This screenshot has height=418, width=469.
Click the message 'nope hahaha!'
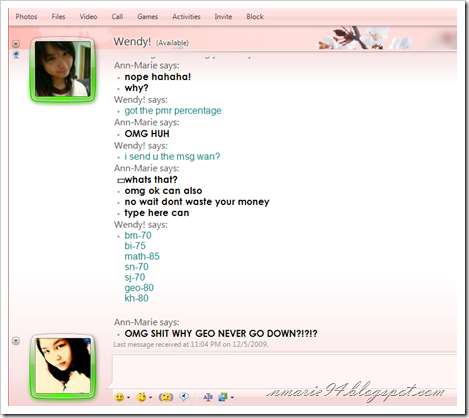tap(158, 77)
